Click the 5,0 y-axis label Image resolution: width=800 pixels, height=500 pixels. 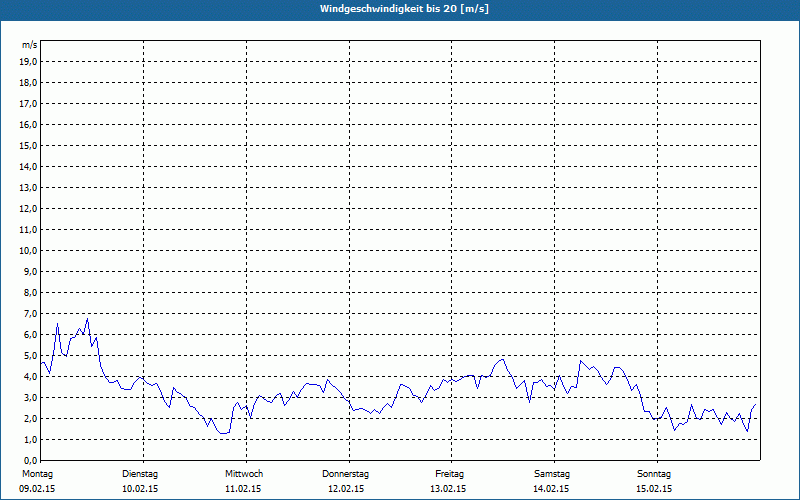pos(30,356)
